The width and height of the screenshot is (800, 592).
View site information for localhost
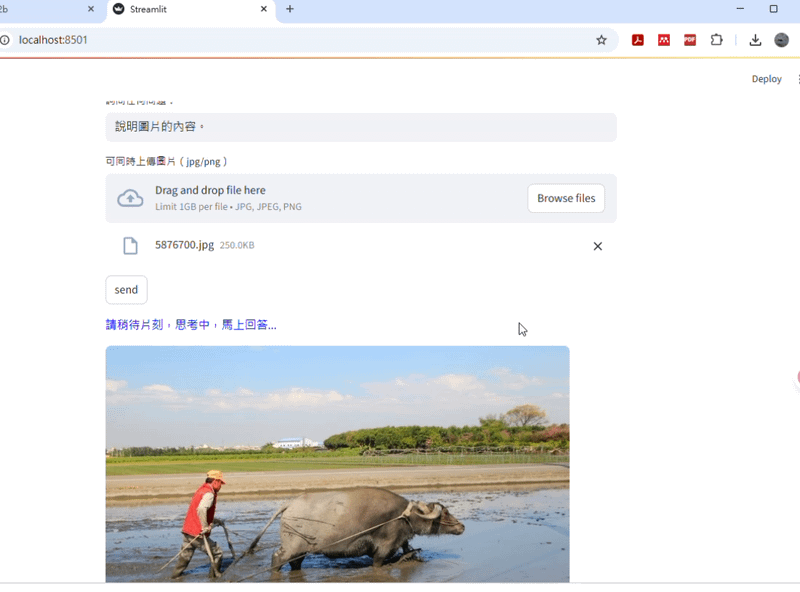click(x=5, y=40)
